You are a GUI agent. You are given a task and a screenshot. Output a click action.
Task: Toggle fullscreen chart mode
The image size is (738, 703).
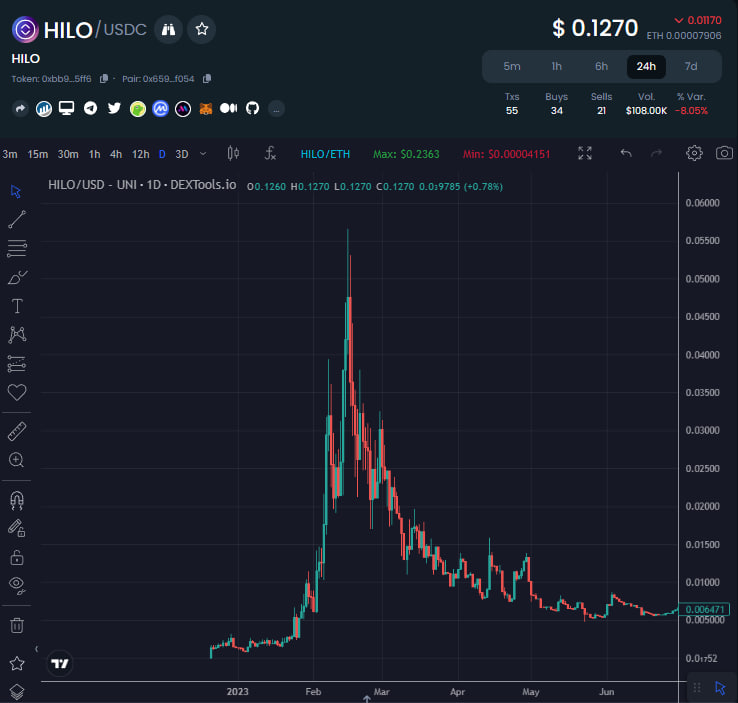[x=585, y=153]
